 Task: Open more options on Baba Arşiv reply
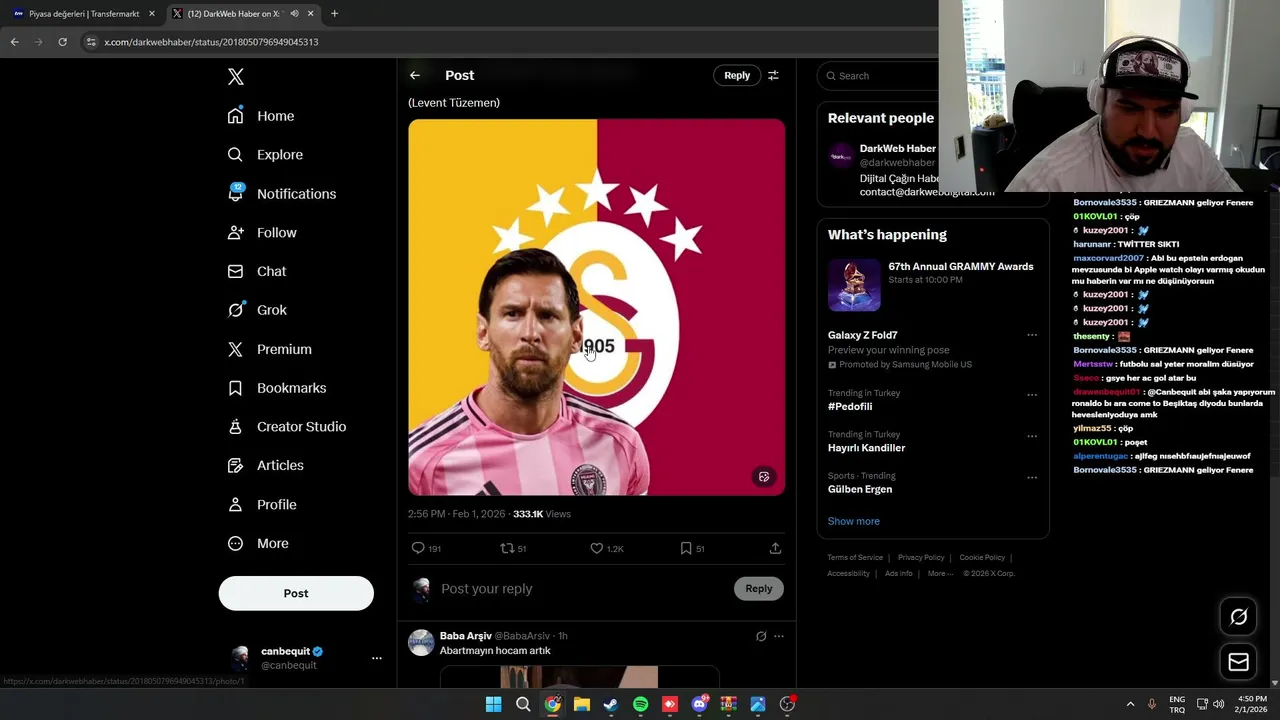(x=779, y=636)
